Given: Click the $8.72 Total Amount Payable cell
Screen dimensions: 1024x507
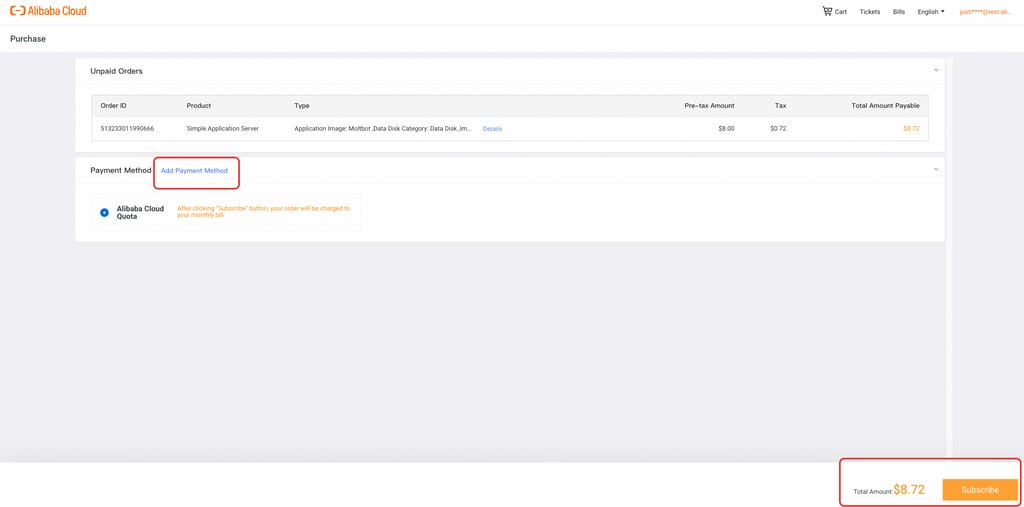Looking at the screenshot, I should coord(910,129).
